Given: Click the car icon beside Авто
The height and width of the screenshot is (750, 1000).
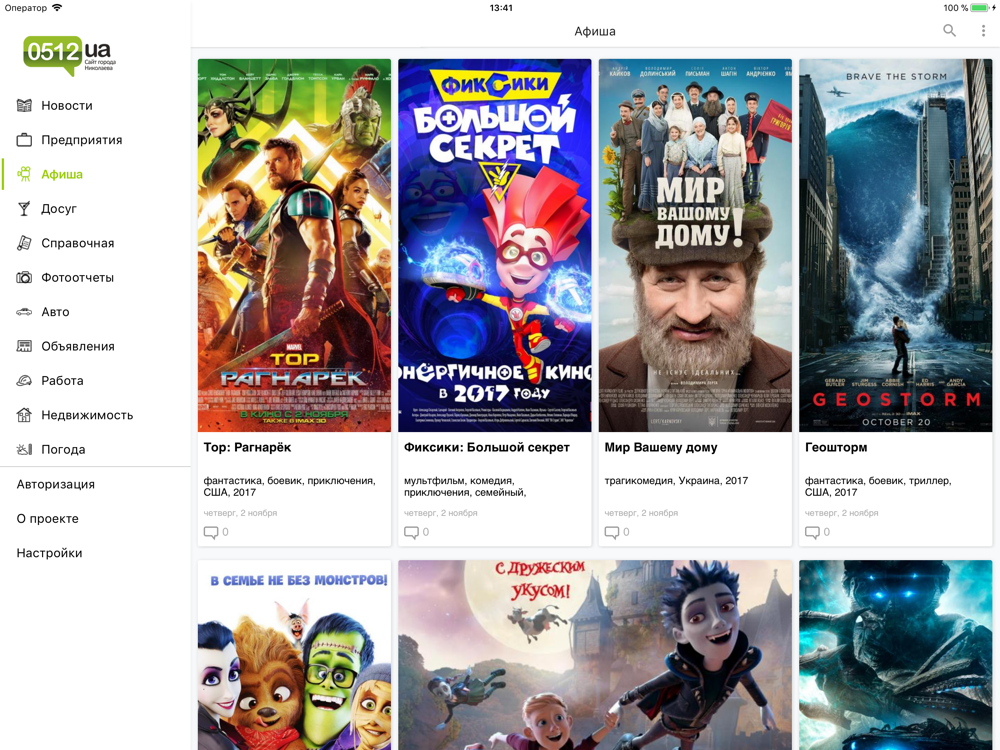Looking at the screenshot, I should [24, 312].
